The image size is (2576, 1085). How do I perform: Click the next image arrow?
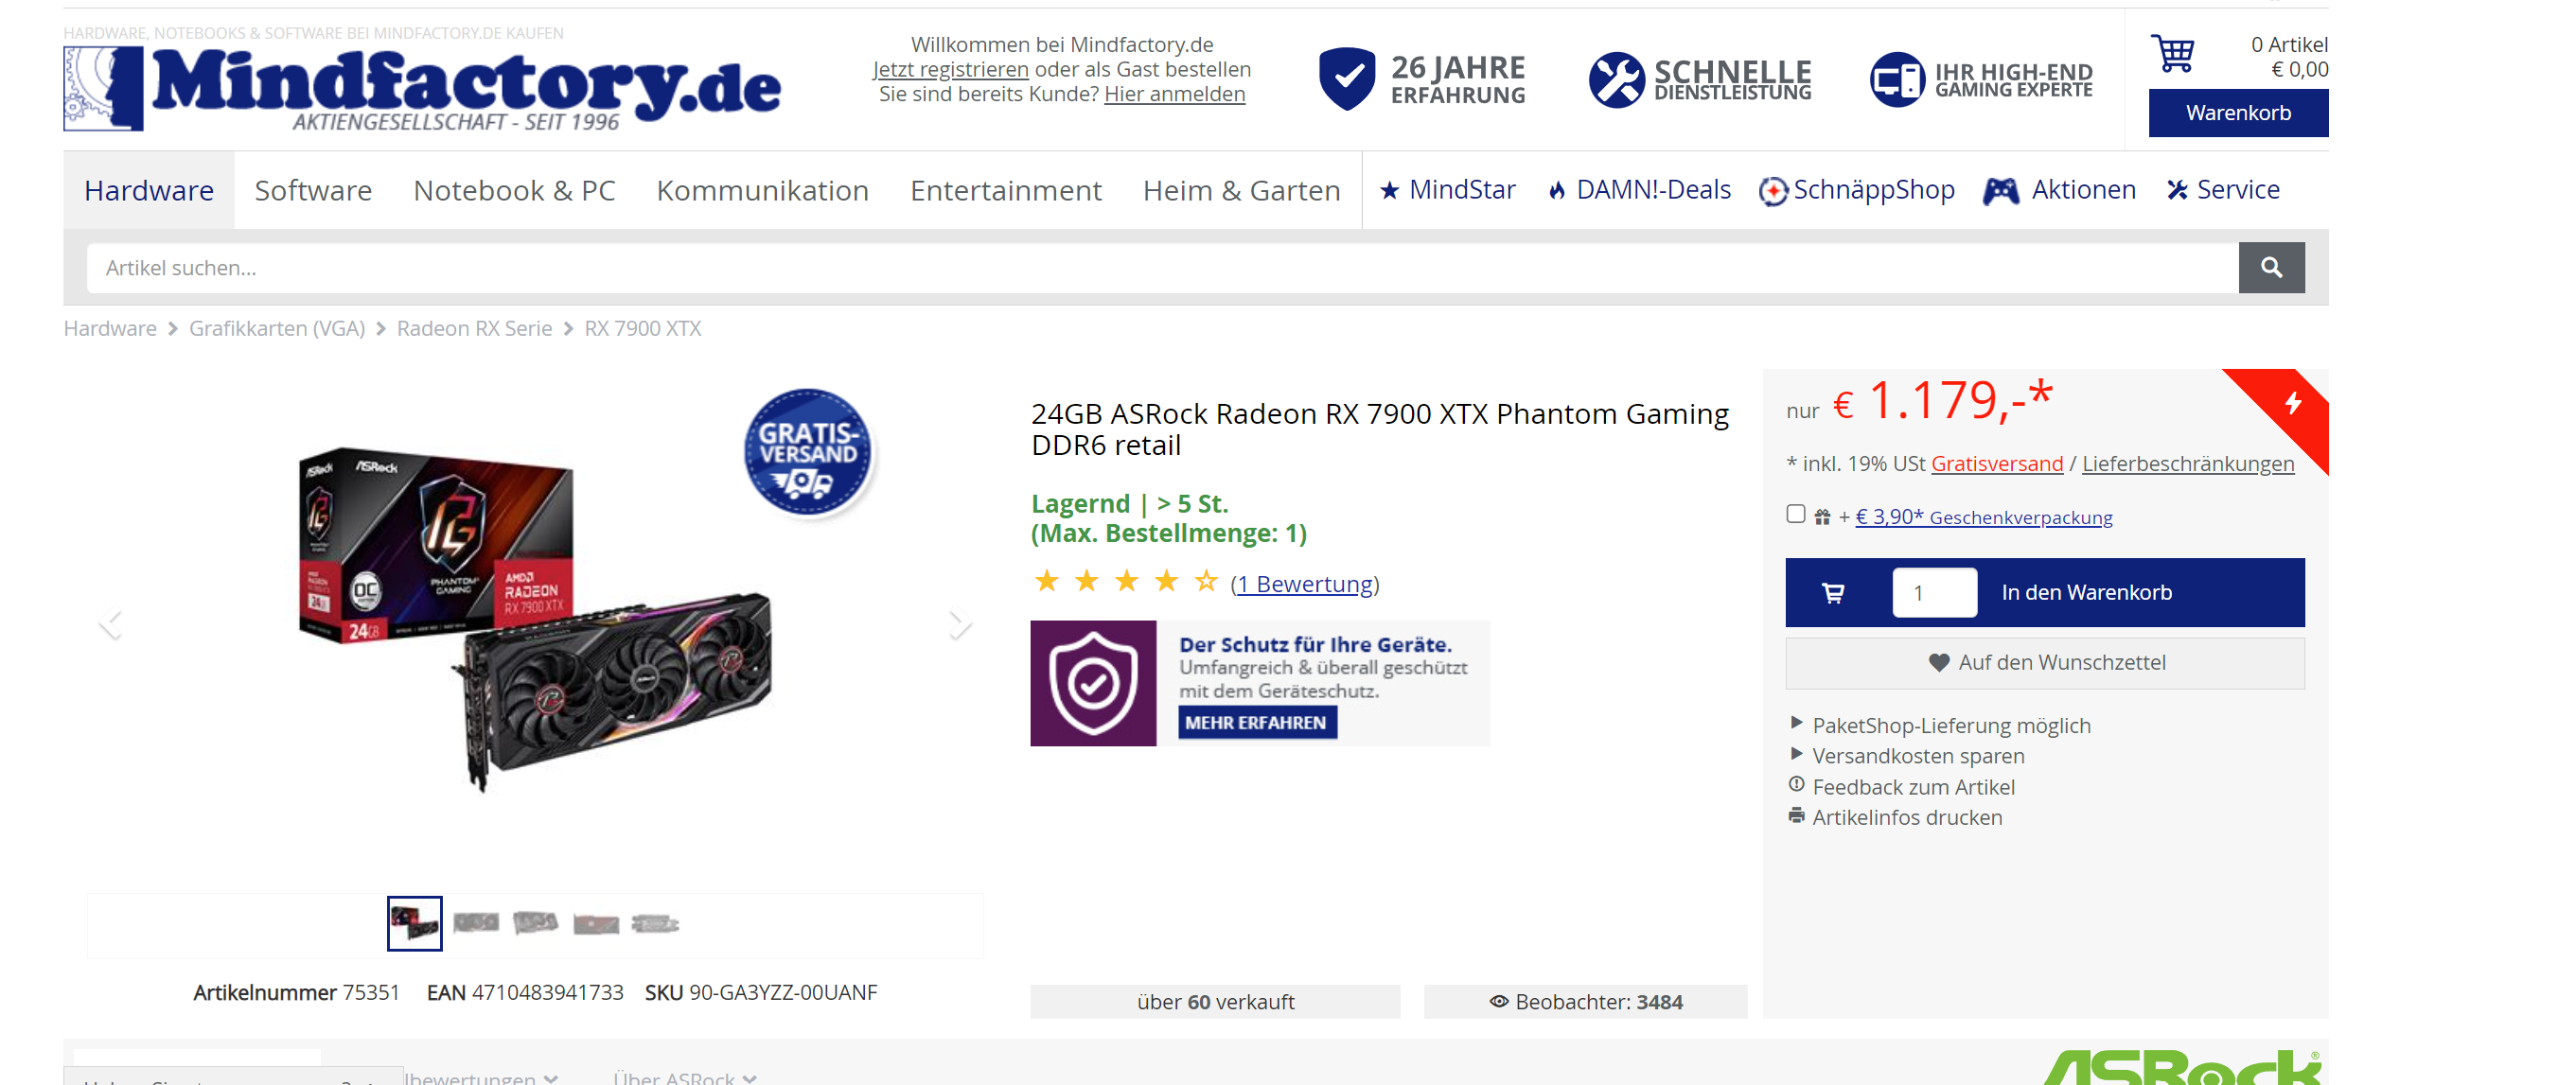tap(959, 623)
